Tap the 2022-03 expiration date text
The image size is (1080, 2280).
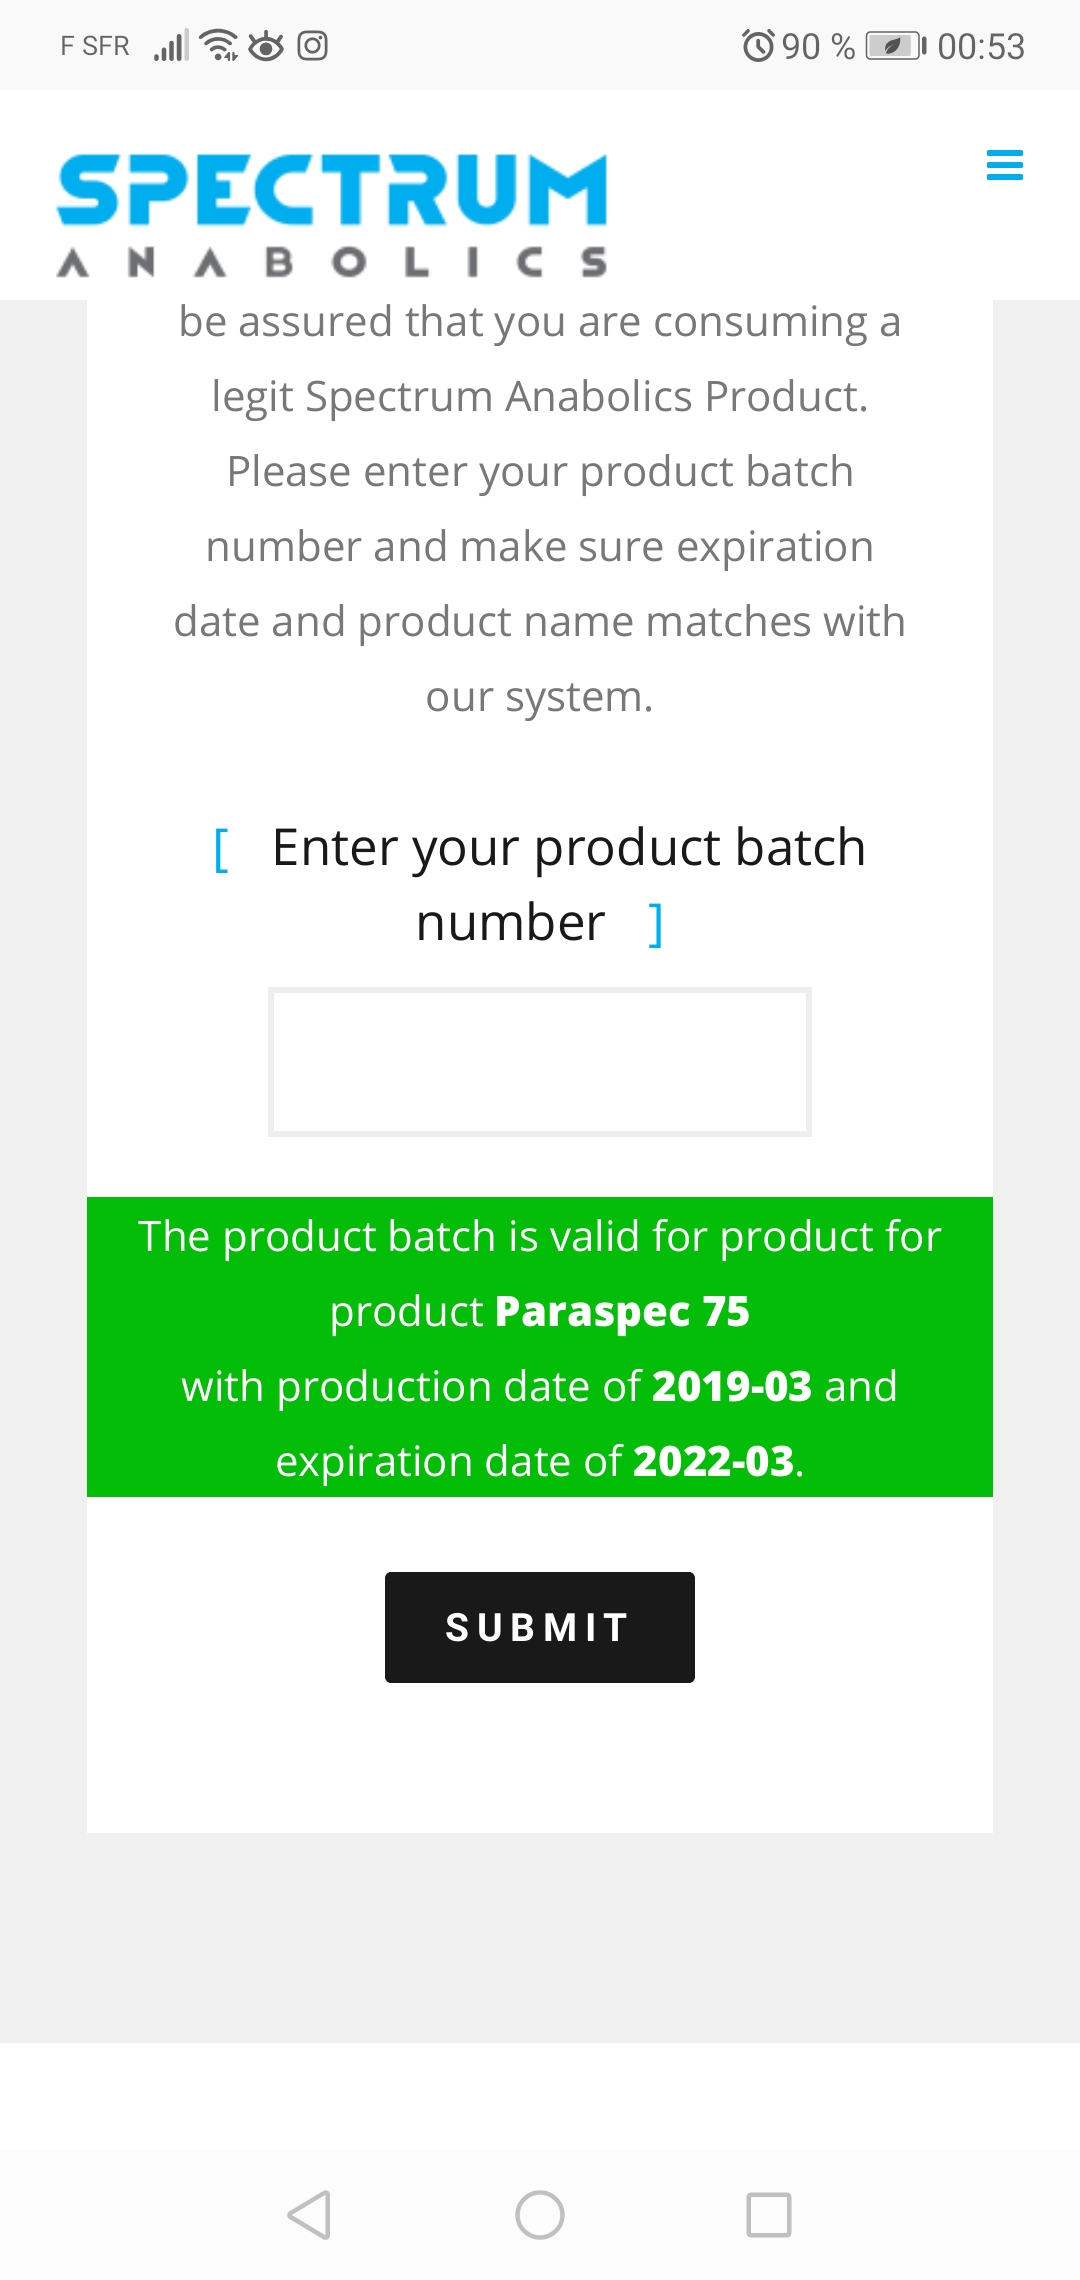pyautogui.click(x=714, y=1462)
